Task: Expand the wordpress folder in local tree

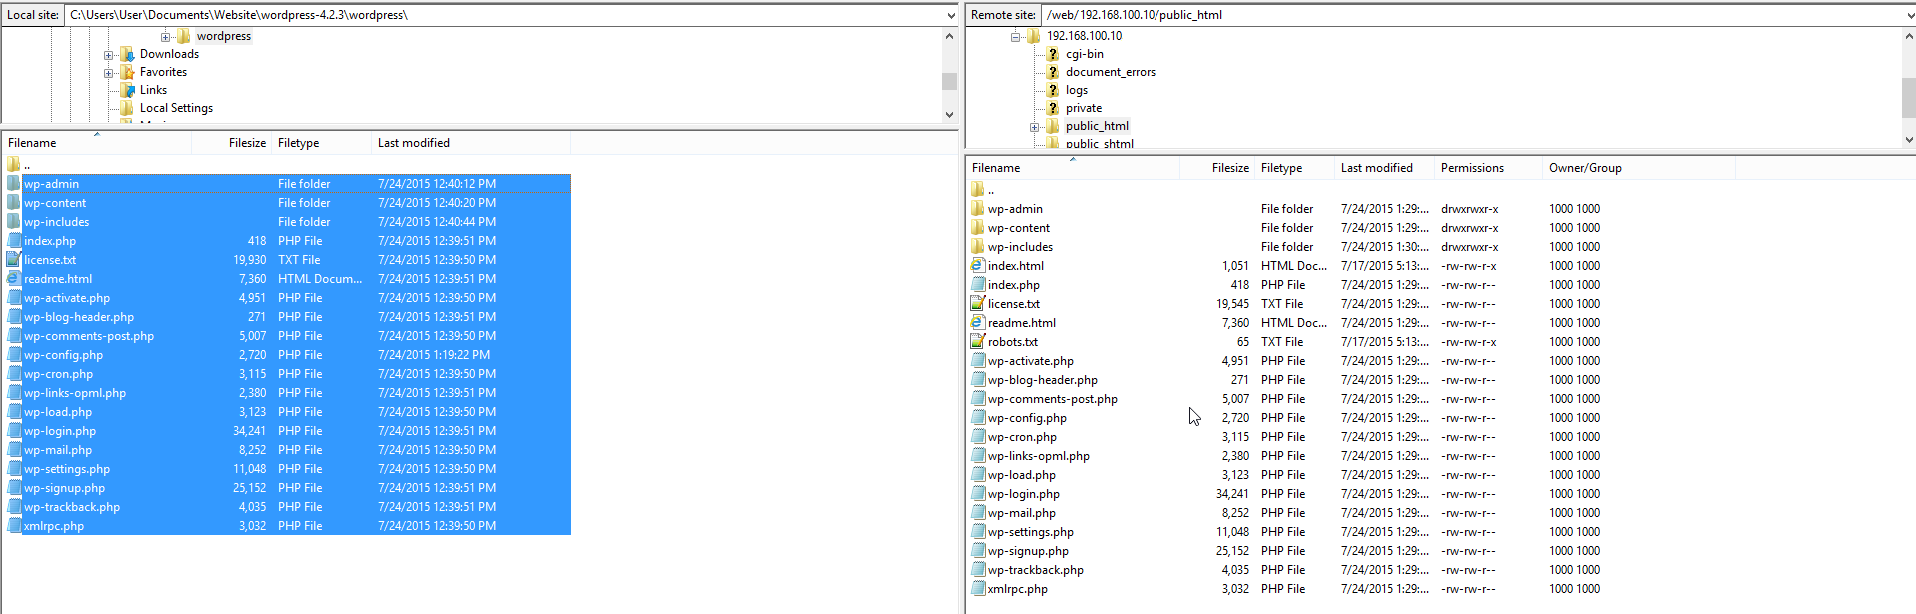Action: pyautogui.click(x=166, y=36)
